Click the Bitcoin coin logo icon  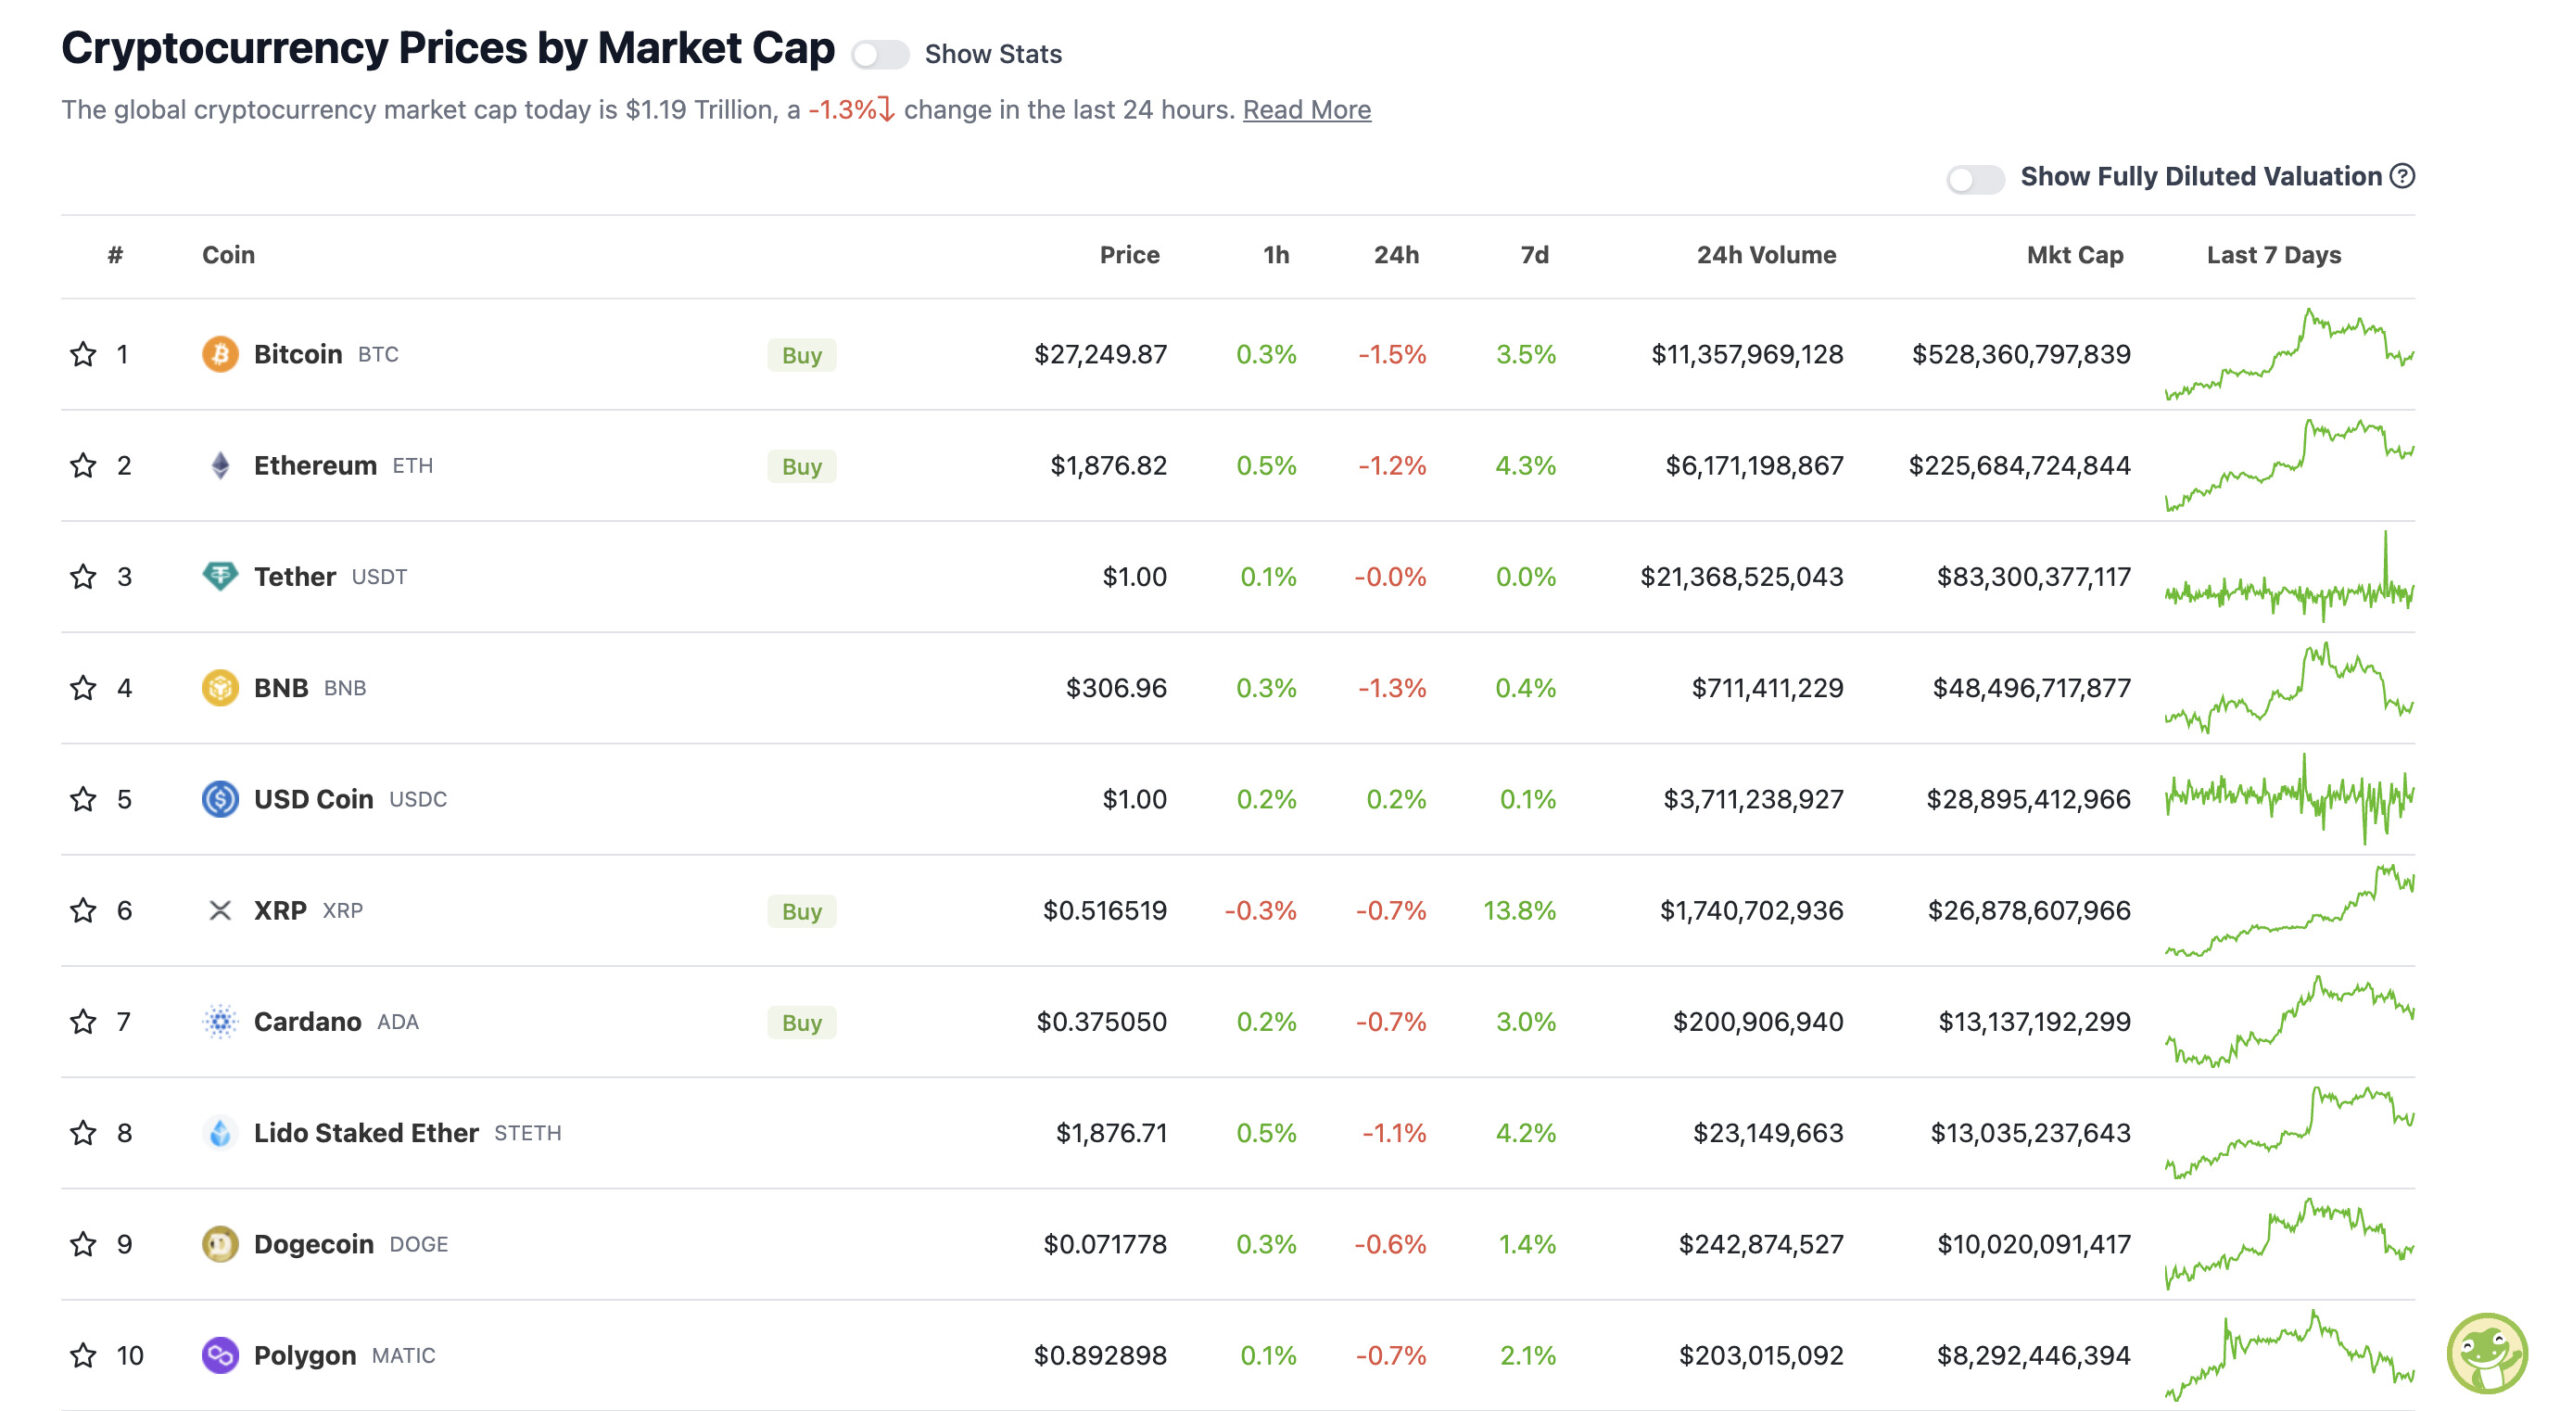[x=220, y=354]
